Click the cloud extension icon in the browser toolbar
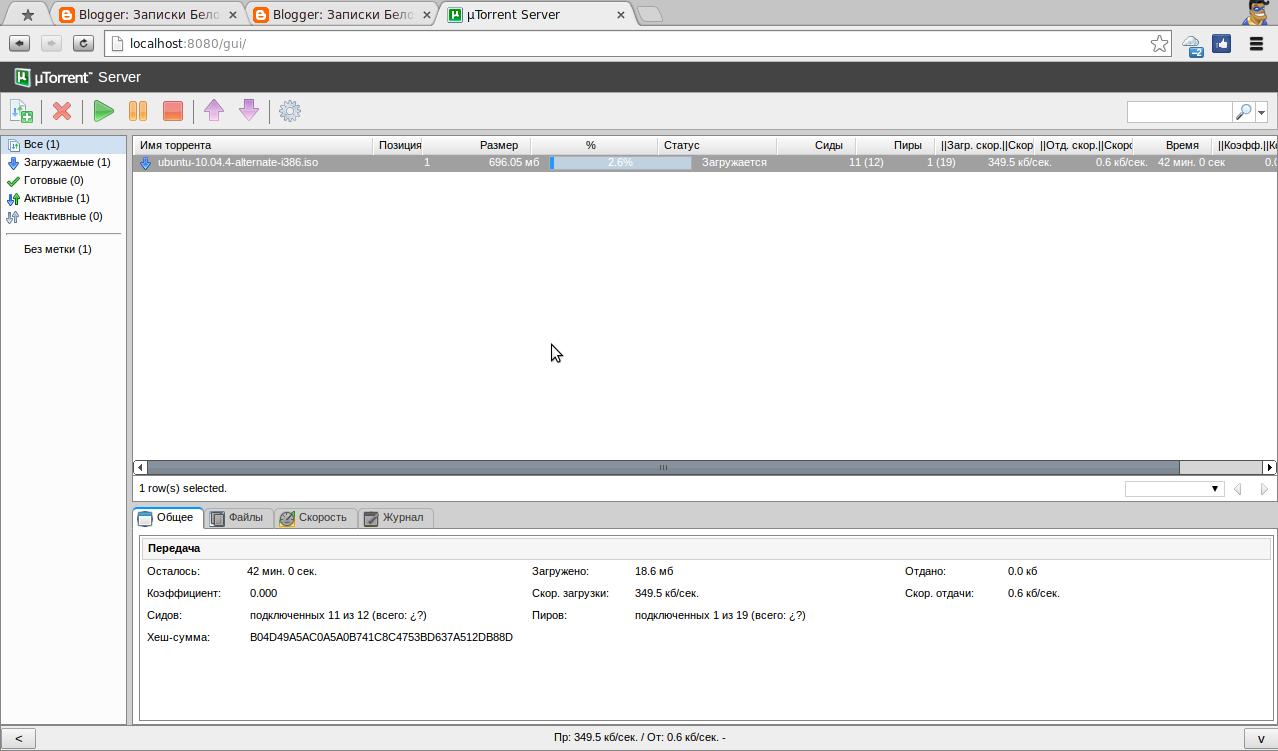 click(x=1192, y=44)
